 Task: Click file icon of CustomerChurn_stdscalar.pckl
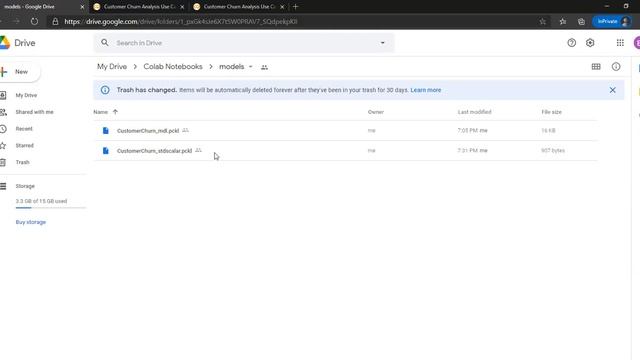pyautogui.click(x=106, y=151)
